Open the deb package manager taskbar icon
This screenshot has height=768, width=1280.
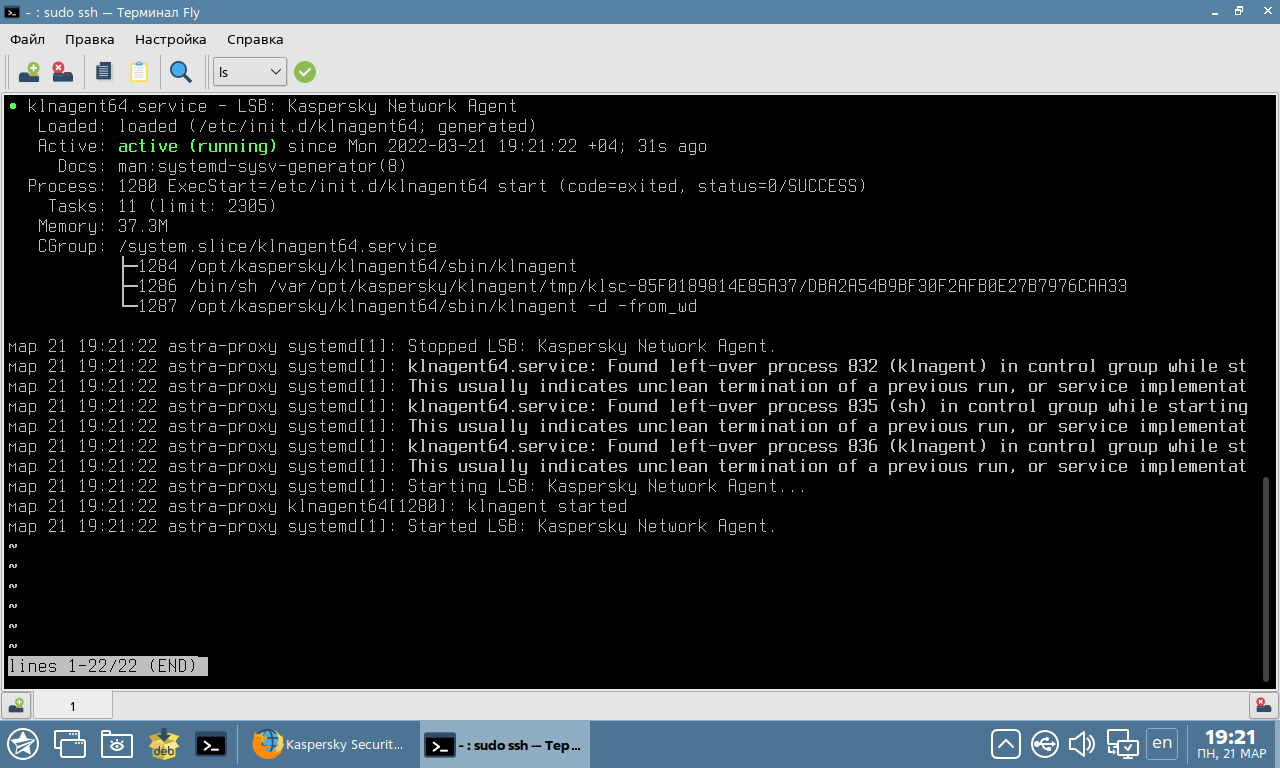tap(163, 744)
